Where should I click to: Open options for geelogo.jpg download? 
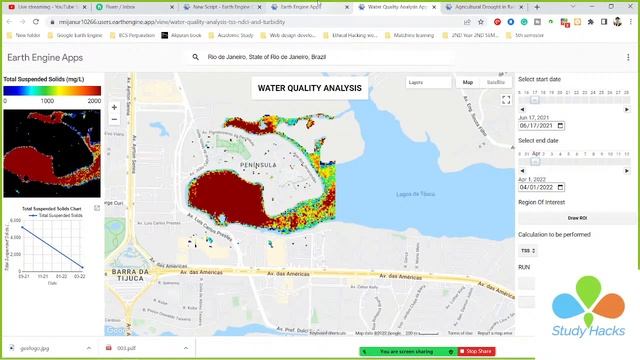89,348
